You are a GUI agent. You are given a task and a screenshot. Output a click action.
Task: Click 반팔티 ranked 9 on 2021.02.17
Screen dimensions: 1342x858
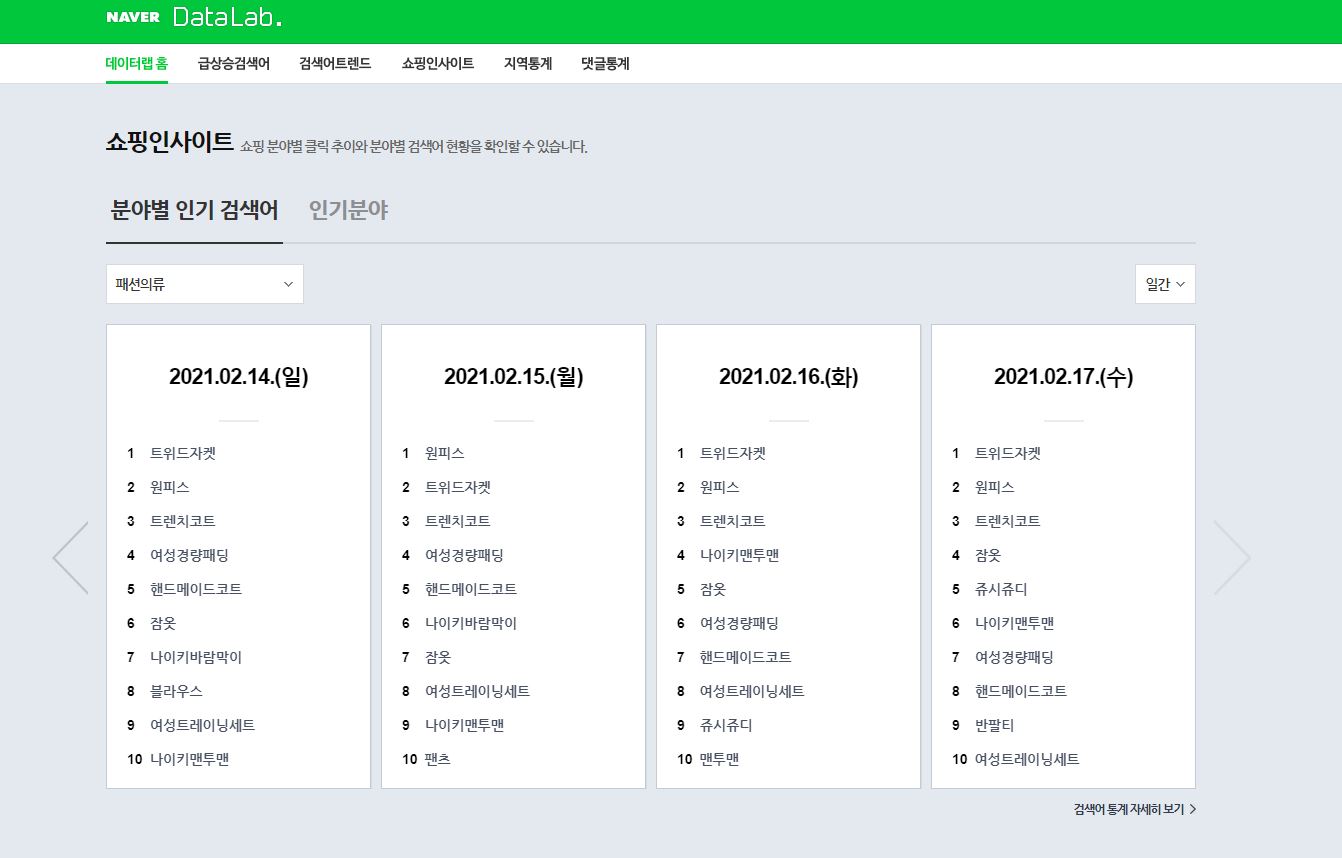[x=995, y=725]
